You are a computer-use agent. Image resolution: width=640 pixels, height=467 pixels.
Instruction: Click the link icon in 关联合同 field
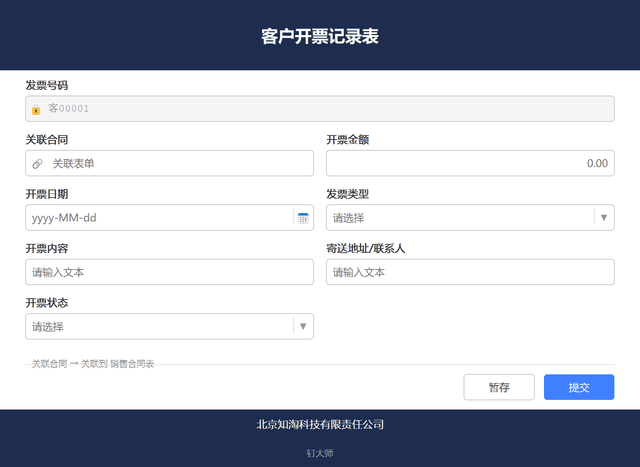(x=37, y=164)
